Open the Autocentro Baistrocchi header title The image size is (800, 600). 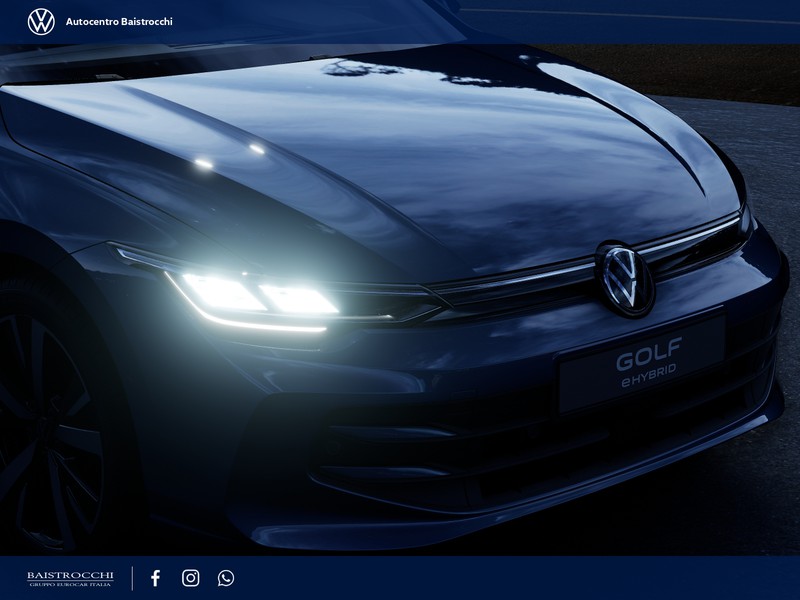[119, 21]
